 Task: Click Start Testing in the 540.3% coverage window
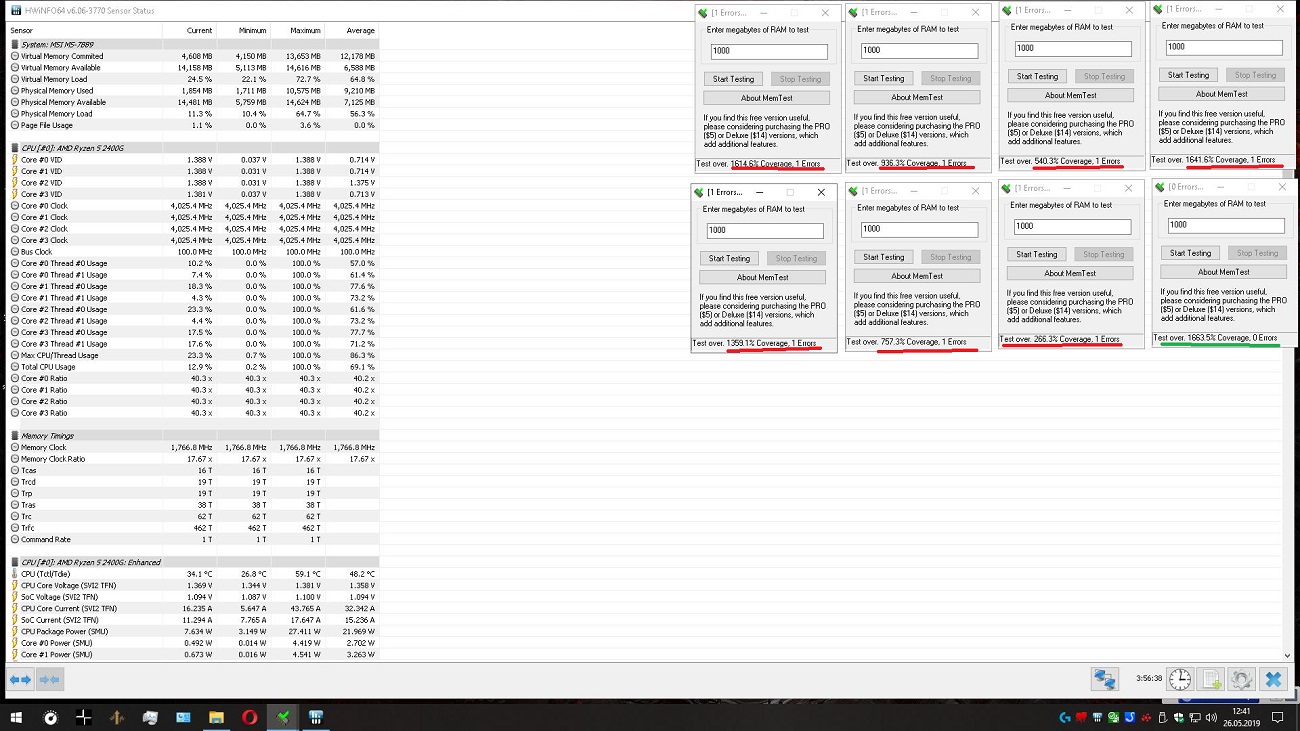point(1038,76)
